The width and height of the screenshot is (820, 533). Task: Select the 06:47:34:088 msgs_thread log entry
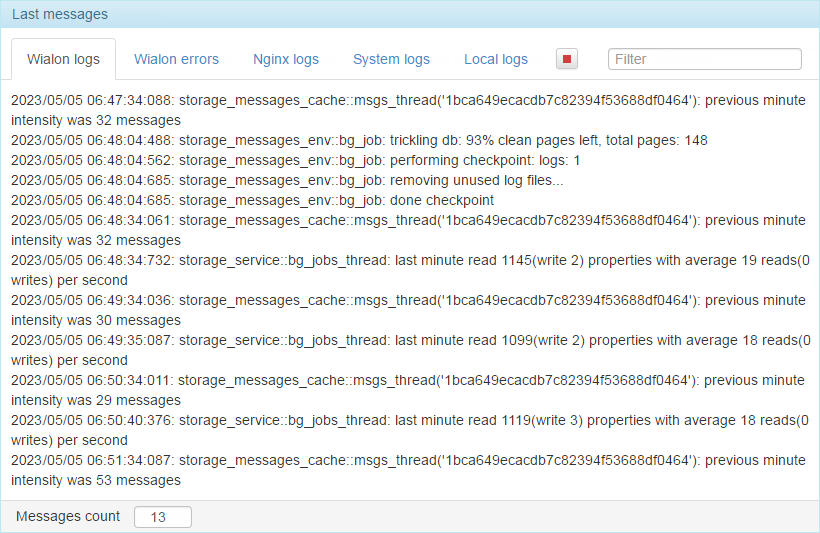[x=408, y=110]
